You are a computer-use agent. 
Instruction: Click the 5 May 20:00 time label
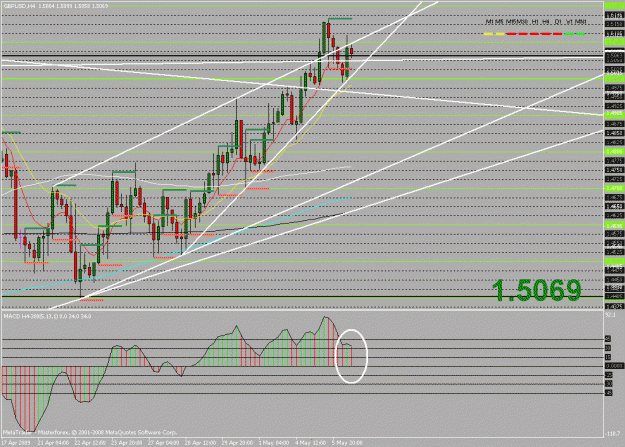[347, 443]
